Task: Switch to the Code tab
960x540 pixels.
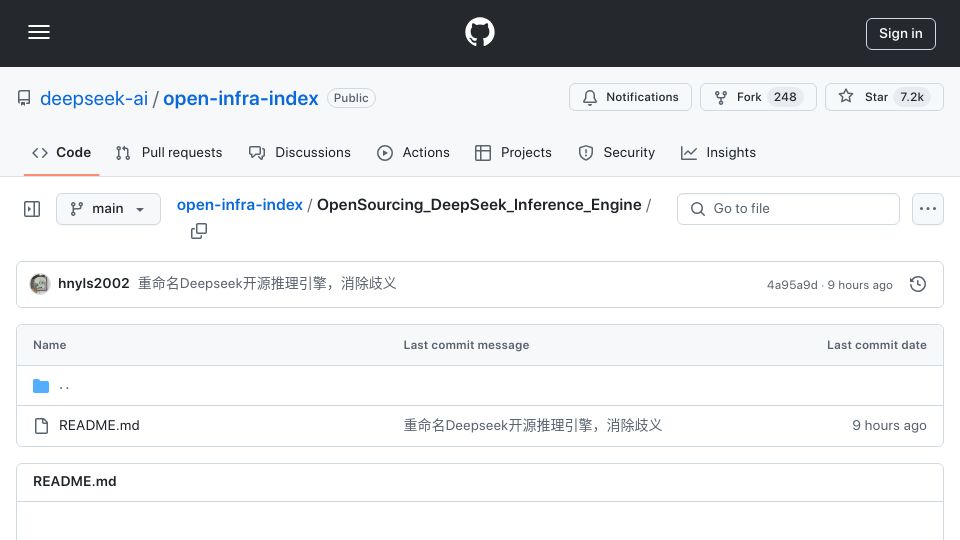Action: [x=61, y=152]
